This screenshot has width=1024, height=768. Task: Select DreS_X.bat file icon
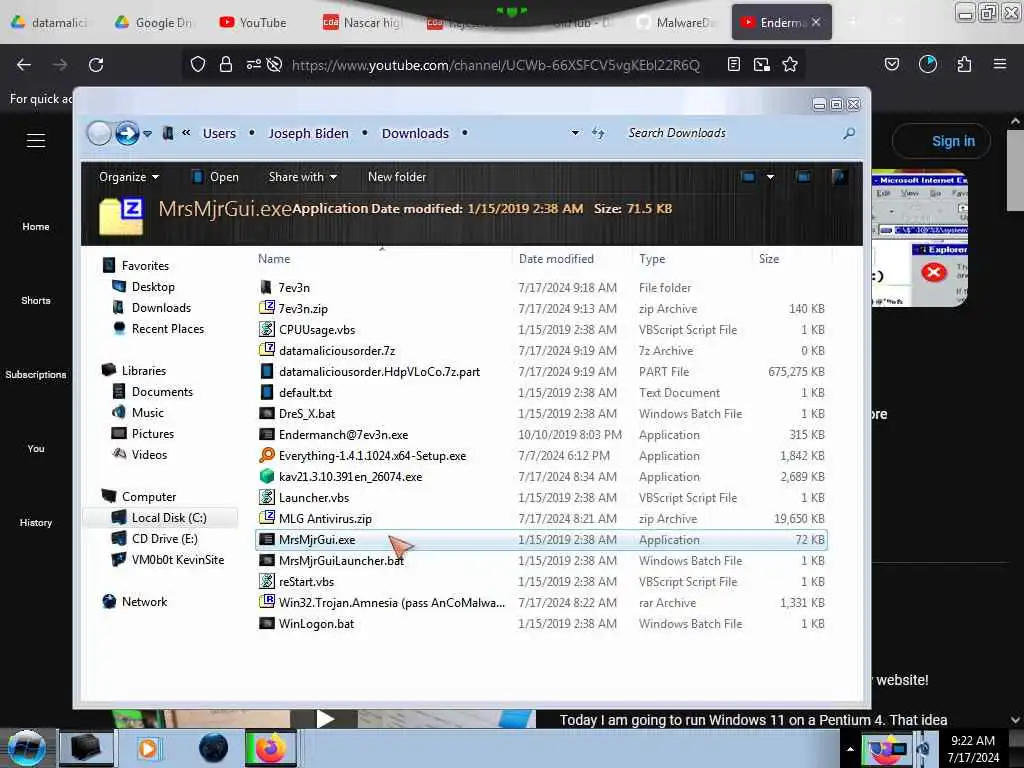pos(266,413)
